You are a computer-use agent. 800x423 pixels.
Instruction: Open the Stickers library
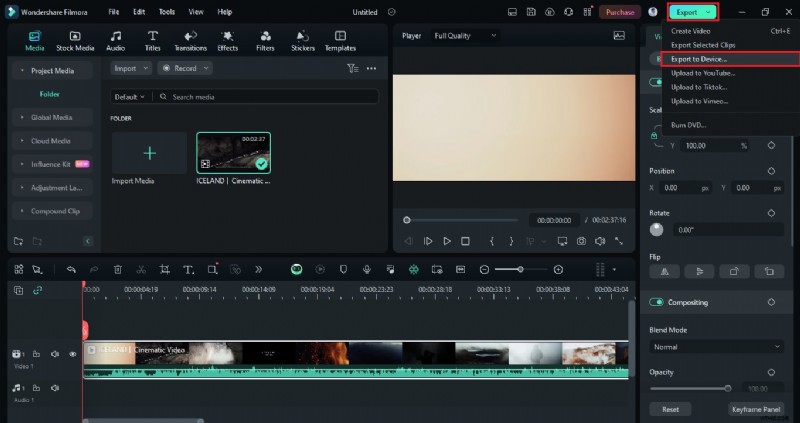point(302,40)
